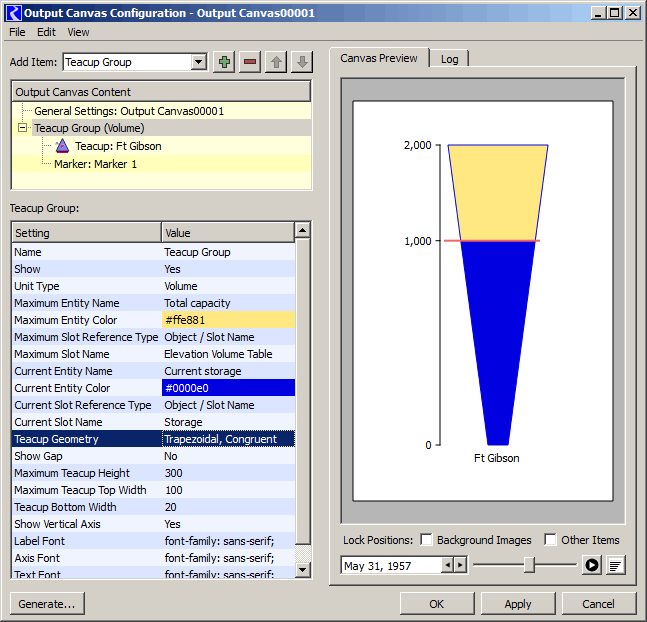This screenshot has width=647, height=622.
Task: Click the Teacup Geometry value cell
Action: pos(228,439)
